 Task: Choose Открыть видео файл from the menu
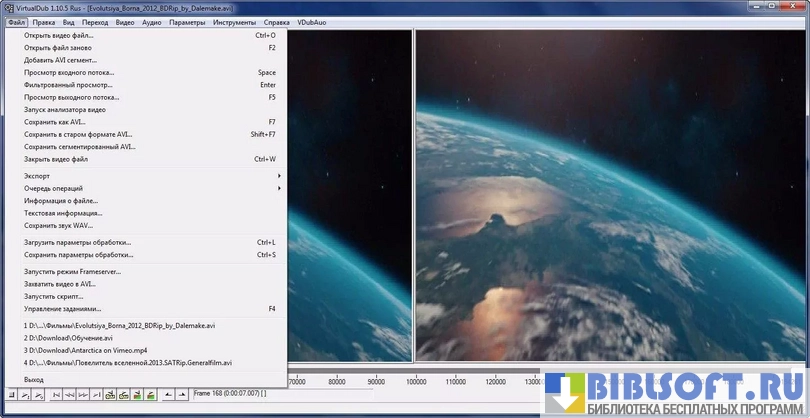click(66, 35)
